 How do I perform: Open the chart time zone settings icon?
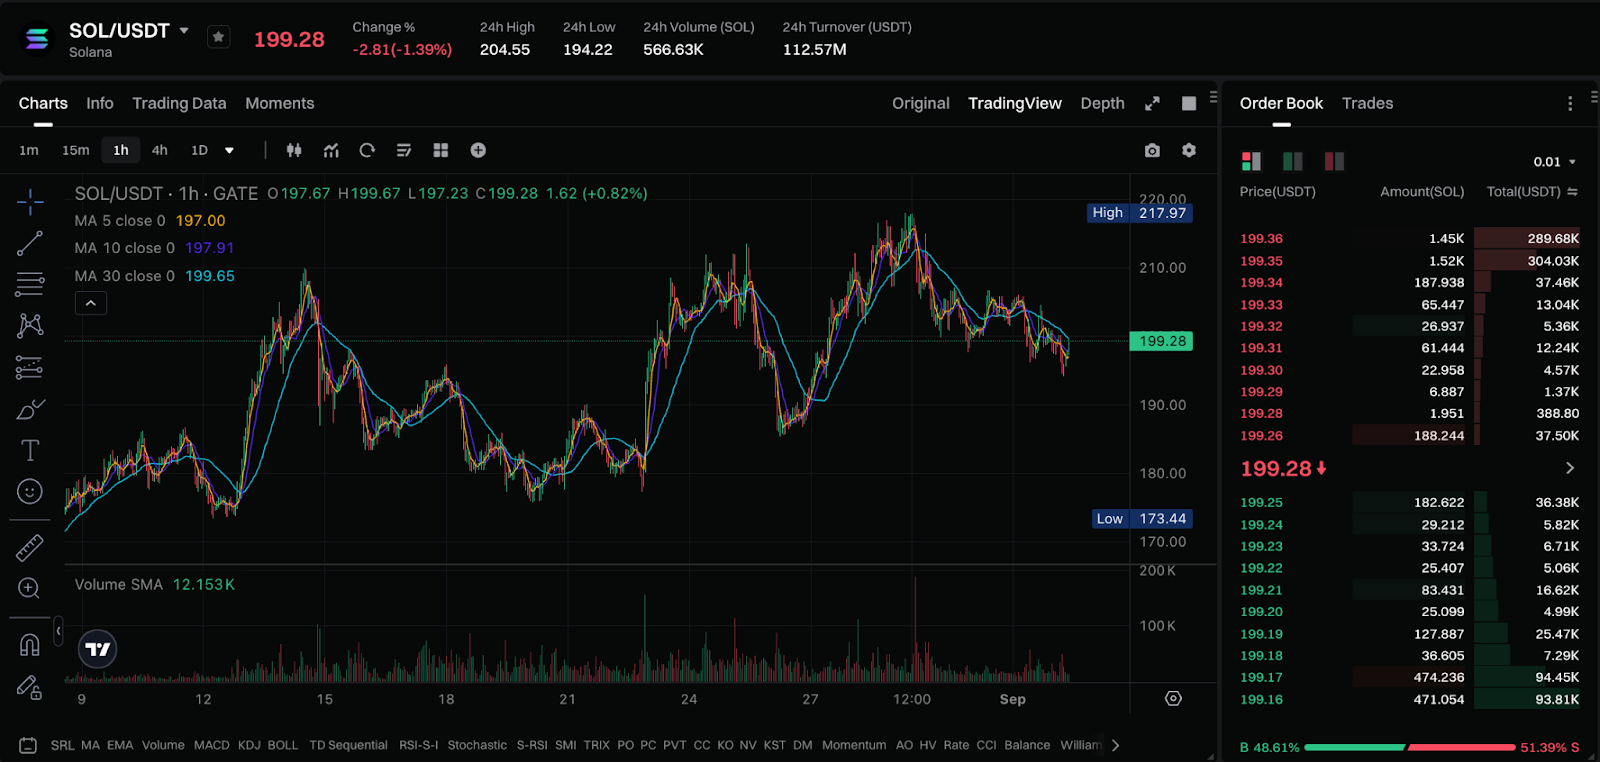(x=1173, y=699)
